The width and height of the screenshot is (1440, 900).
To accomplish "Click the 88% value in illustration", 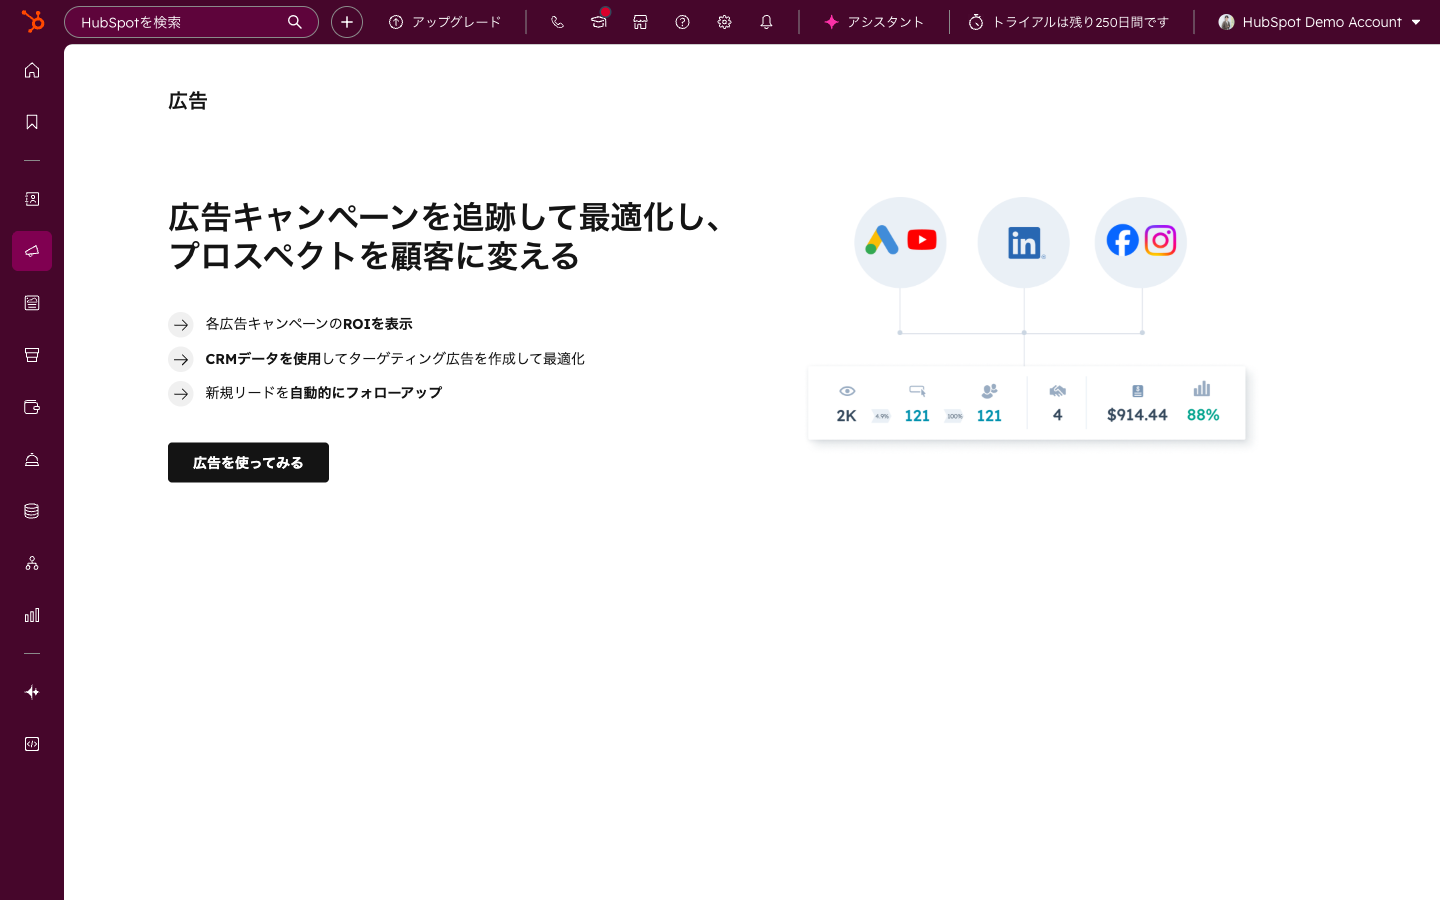I will pyautogui.click(x=1203, y=415).
